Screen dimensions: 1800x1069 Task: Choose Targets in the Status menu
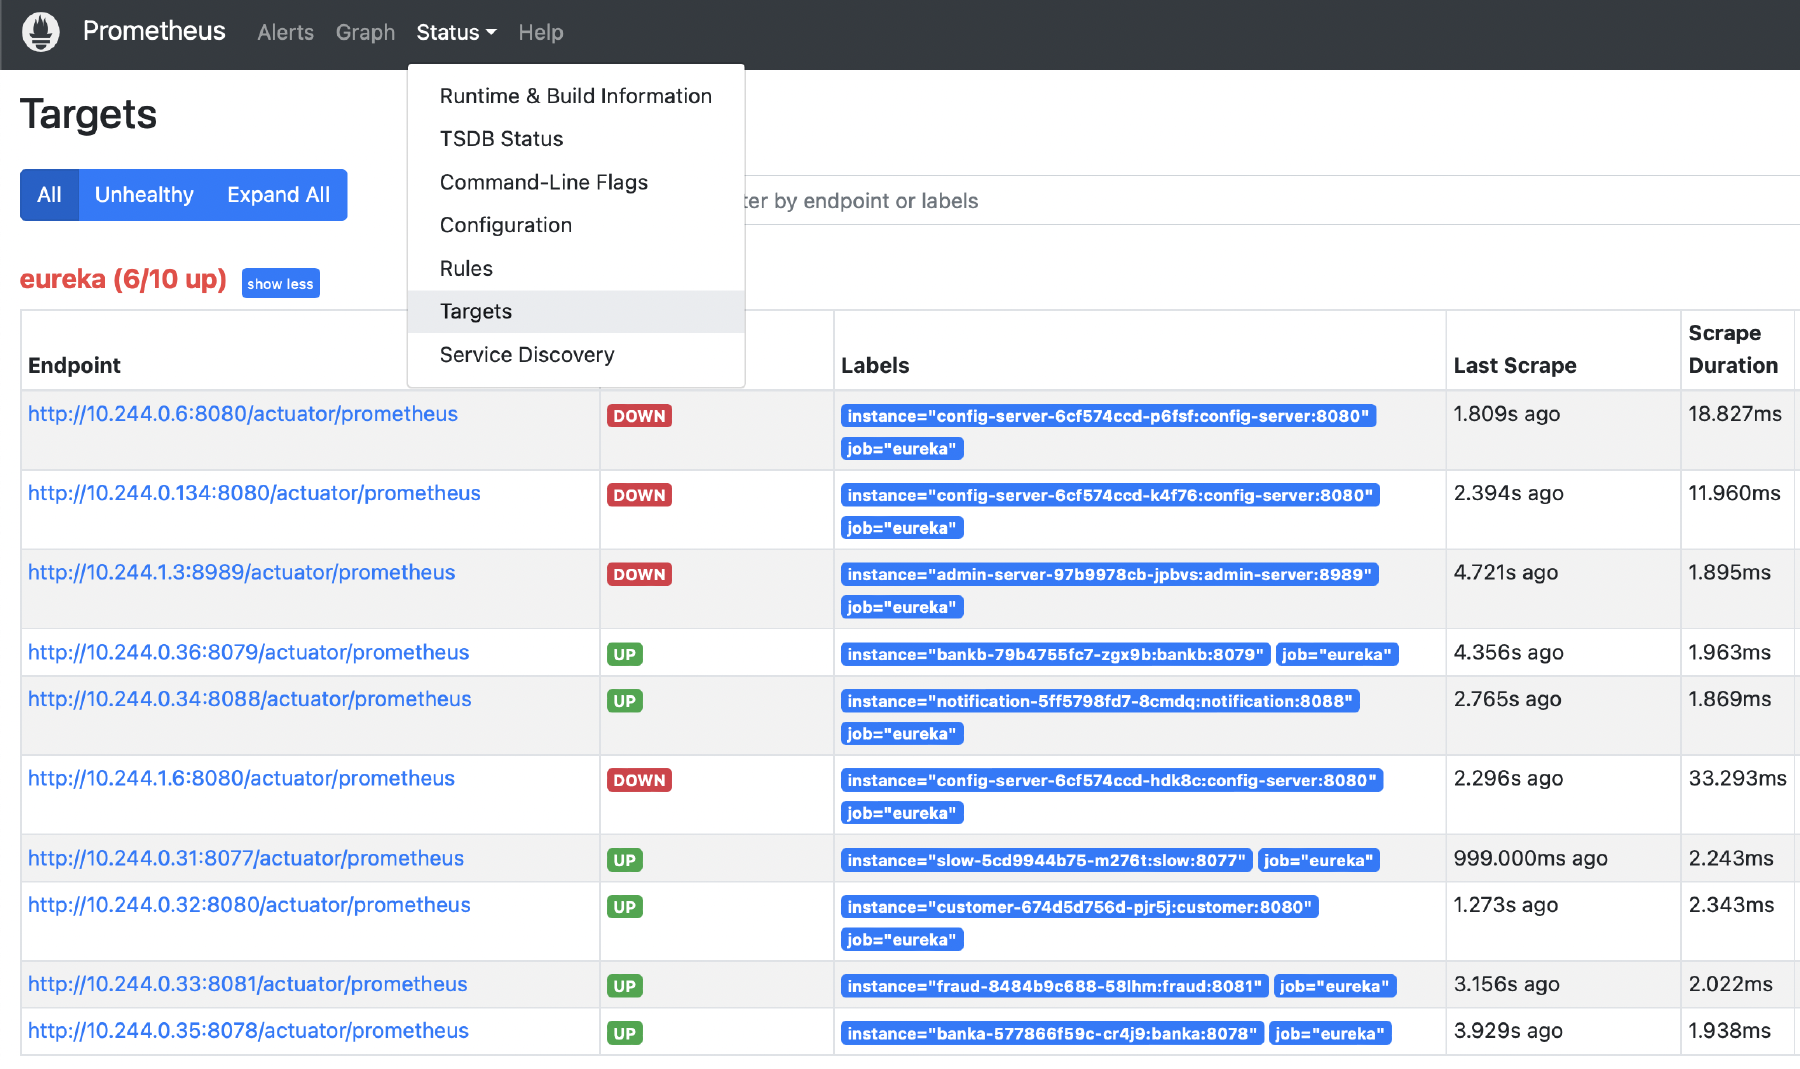click(576, 311)
